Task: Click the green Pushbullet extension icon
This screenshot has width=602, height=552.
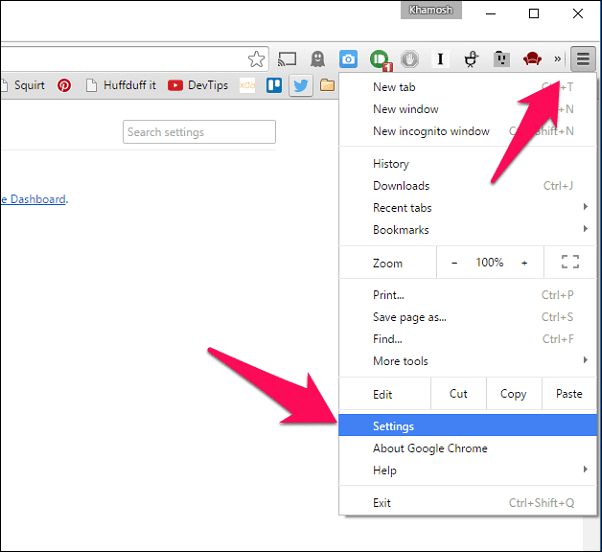Action: tap(380, 60)
